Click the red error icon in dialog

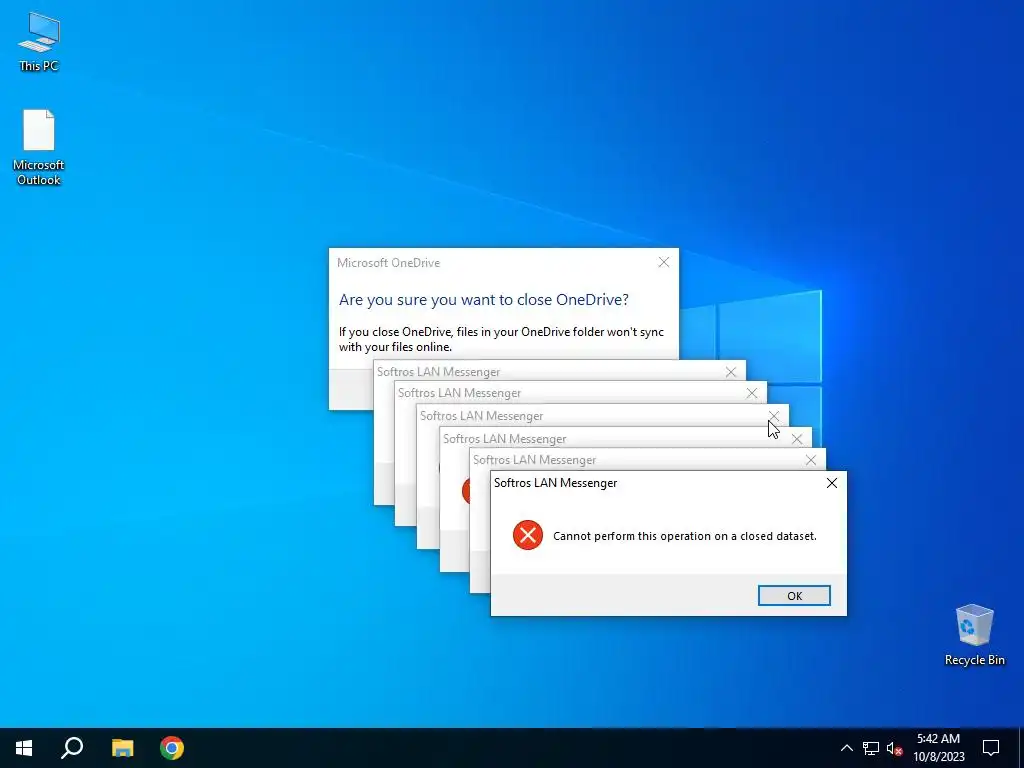coord(528,536)
